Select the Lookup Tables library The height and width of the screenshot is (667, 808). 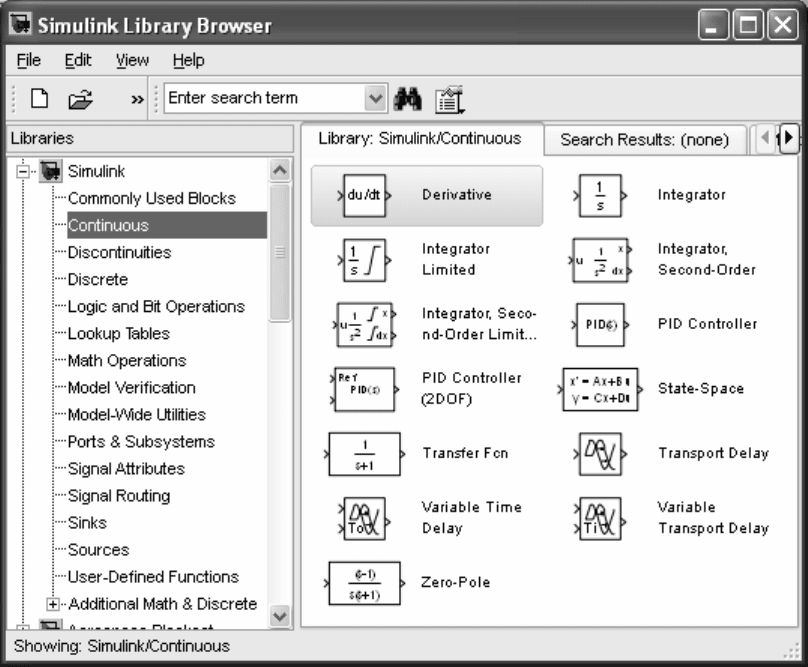(119, 334)
